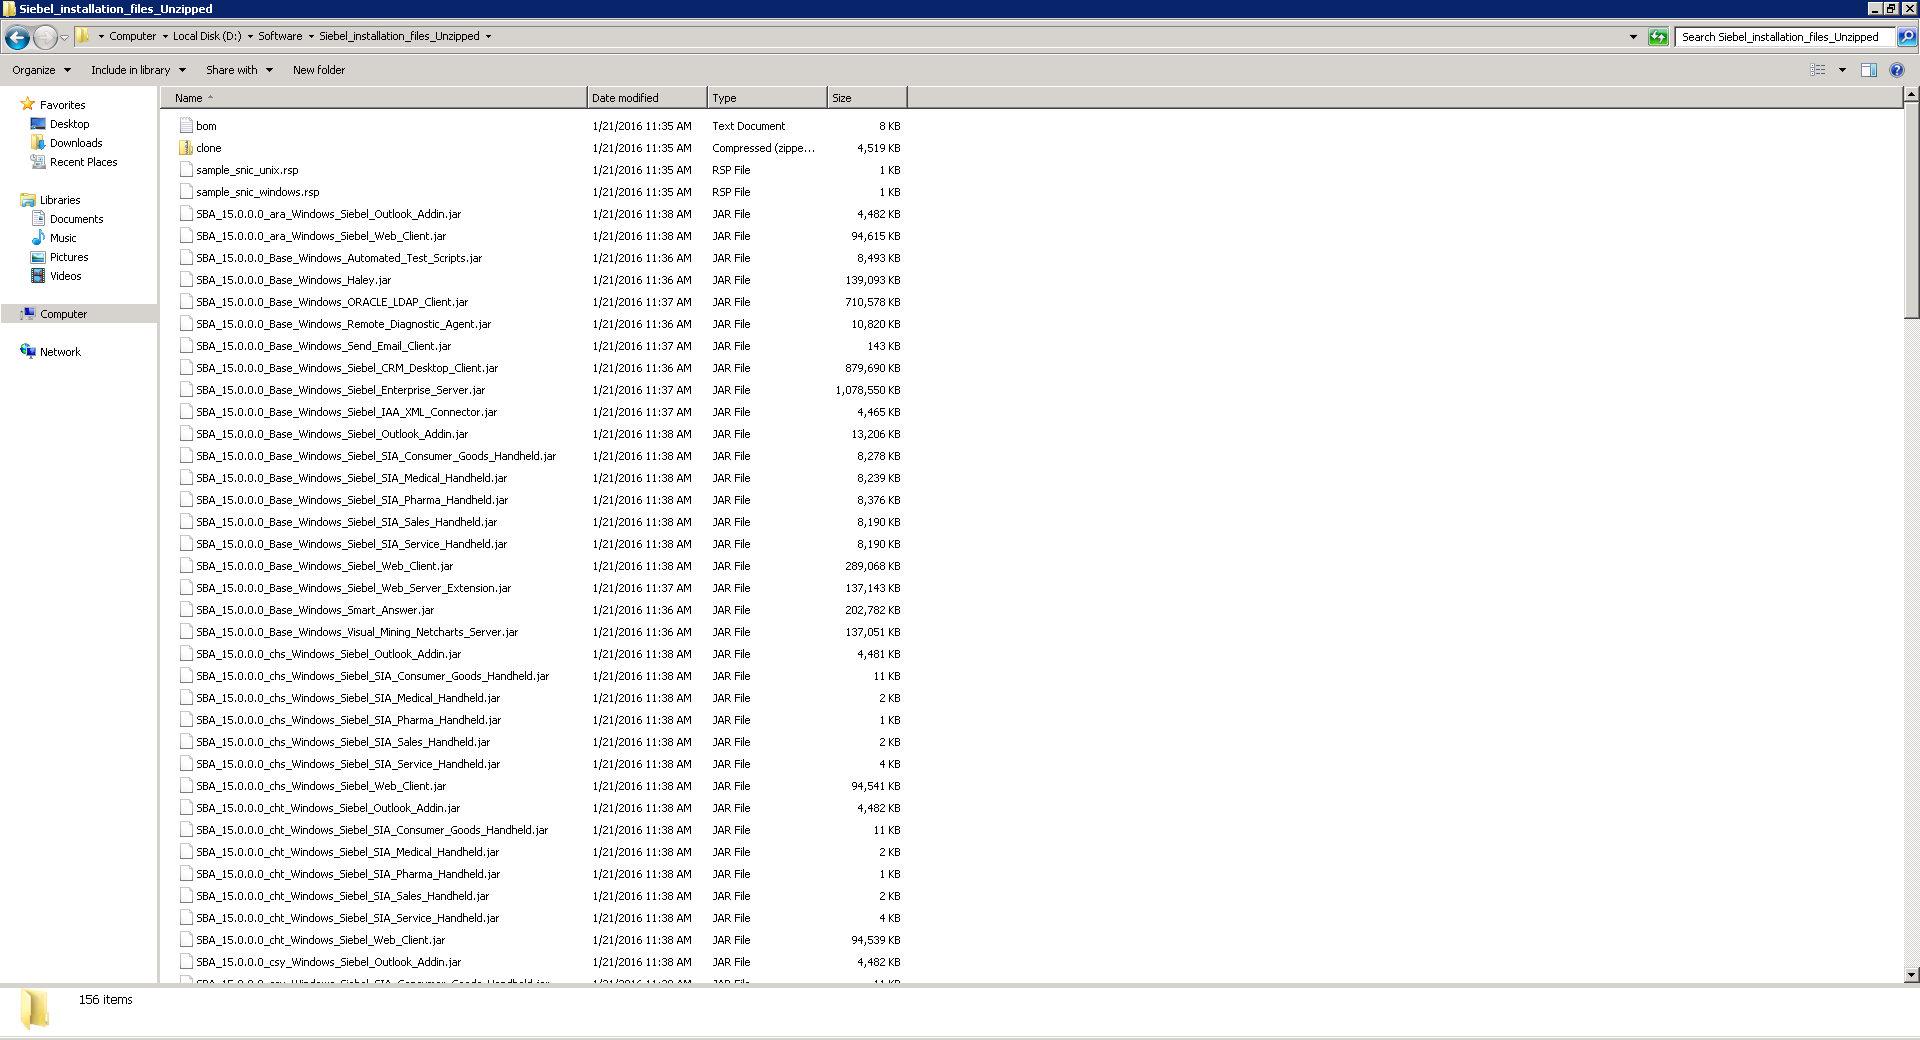Create a New folder

click(x=318, y=70)
